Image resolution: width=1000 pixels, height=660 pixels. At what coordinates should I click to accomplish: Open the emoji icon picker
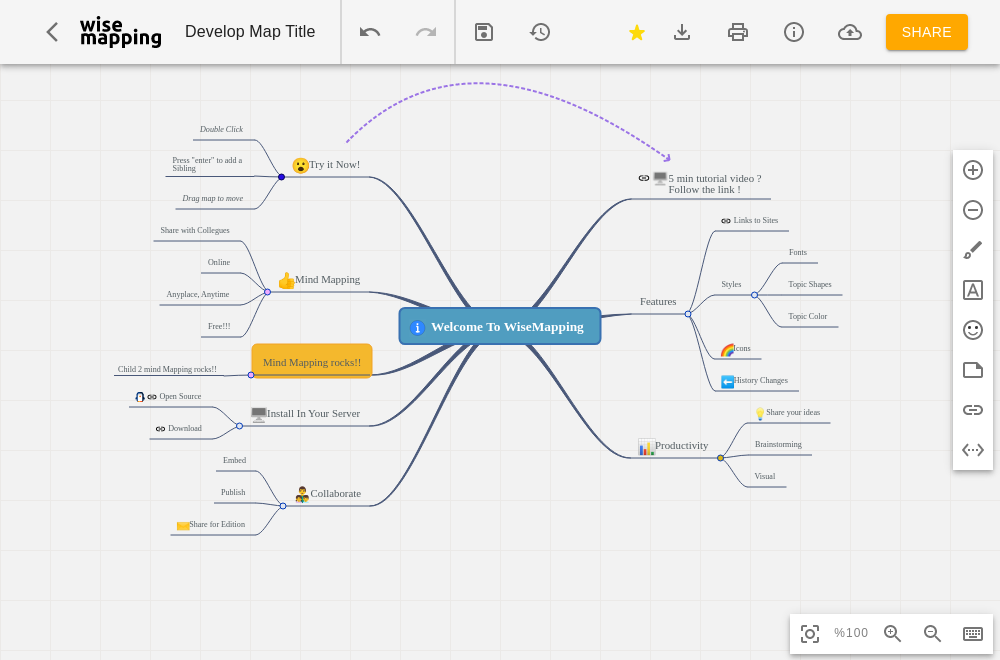973,330
